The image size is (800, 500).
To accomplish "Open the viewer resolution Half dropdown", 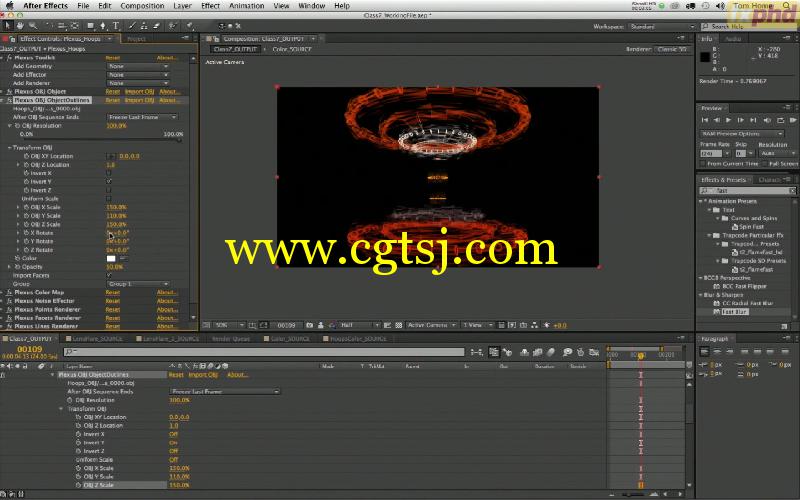I will click(x=359, y=325).
